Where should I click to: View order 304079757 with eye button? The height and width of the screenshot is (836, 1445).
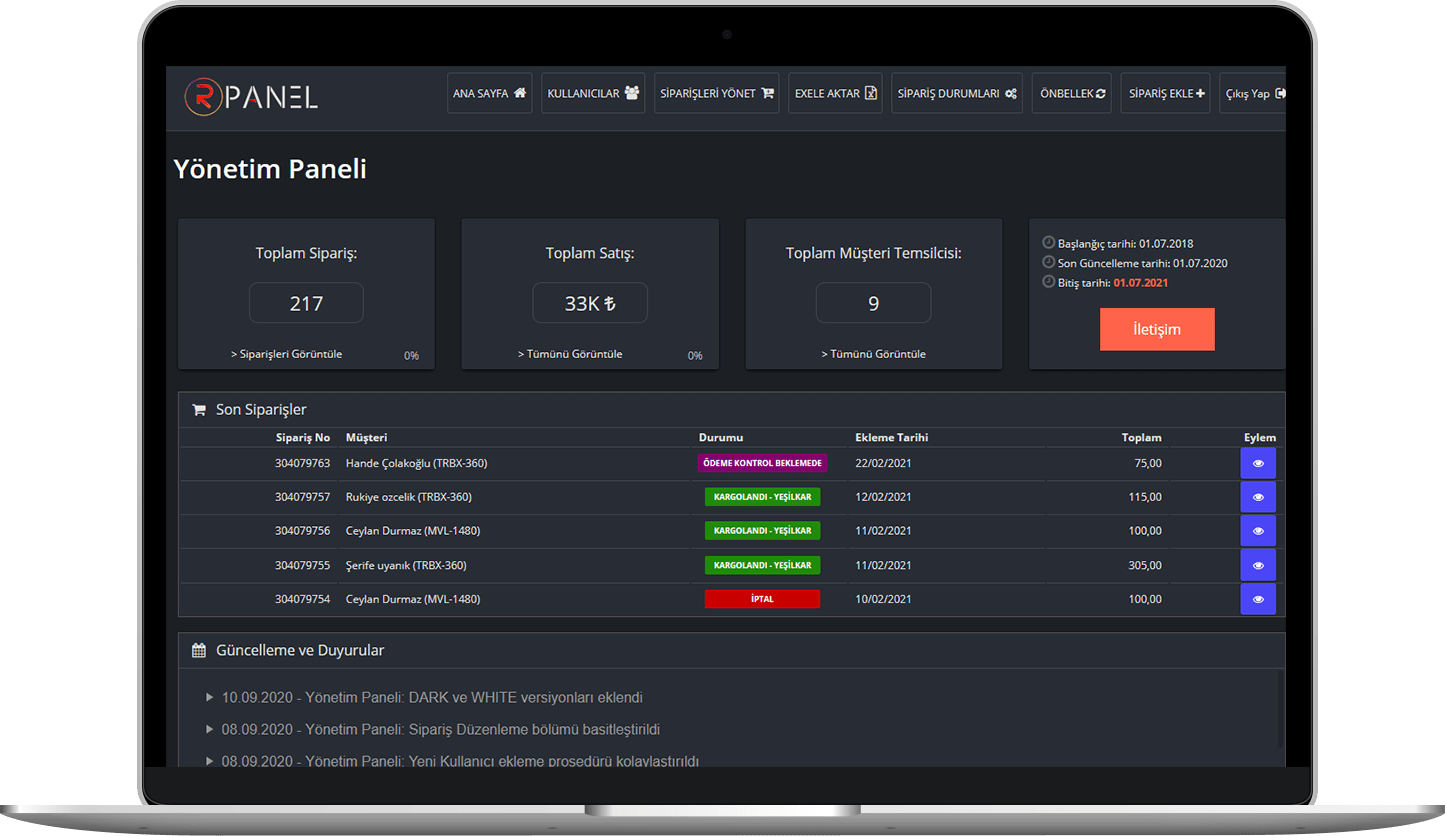[x=1258, y=497]
